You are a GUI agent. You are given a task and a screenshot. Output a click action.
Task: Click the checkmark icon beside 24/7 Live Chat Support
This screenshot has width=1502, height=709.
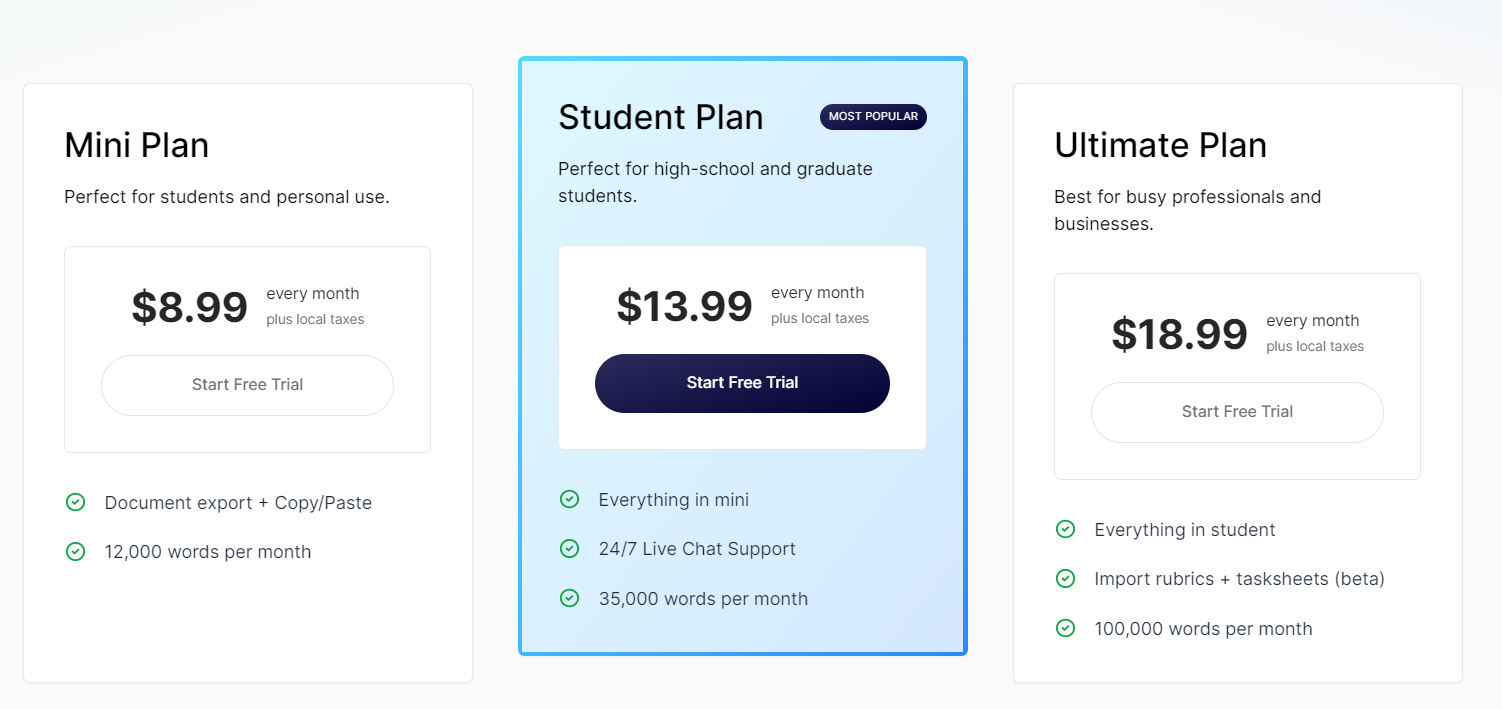coord(569,548)
